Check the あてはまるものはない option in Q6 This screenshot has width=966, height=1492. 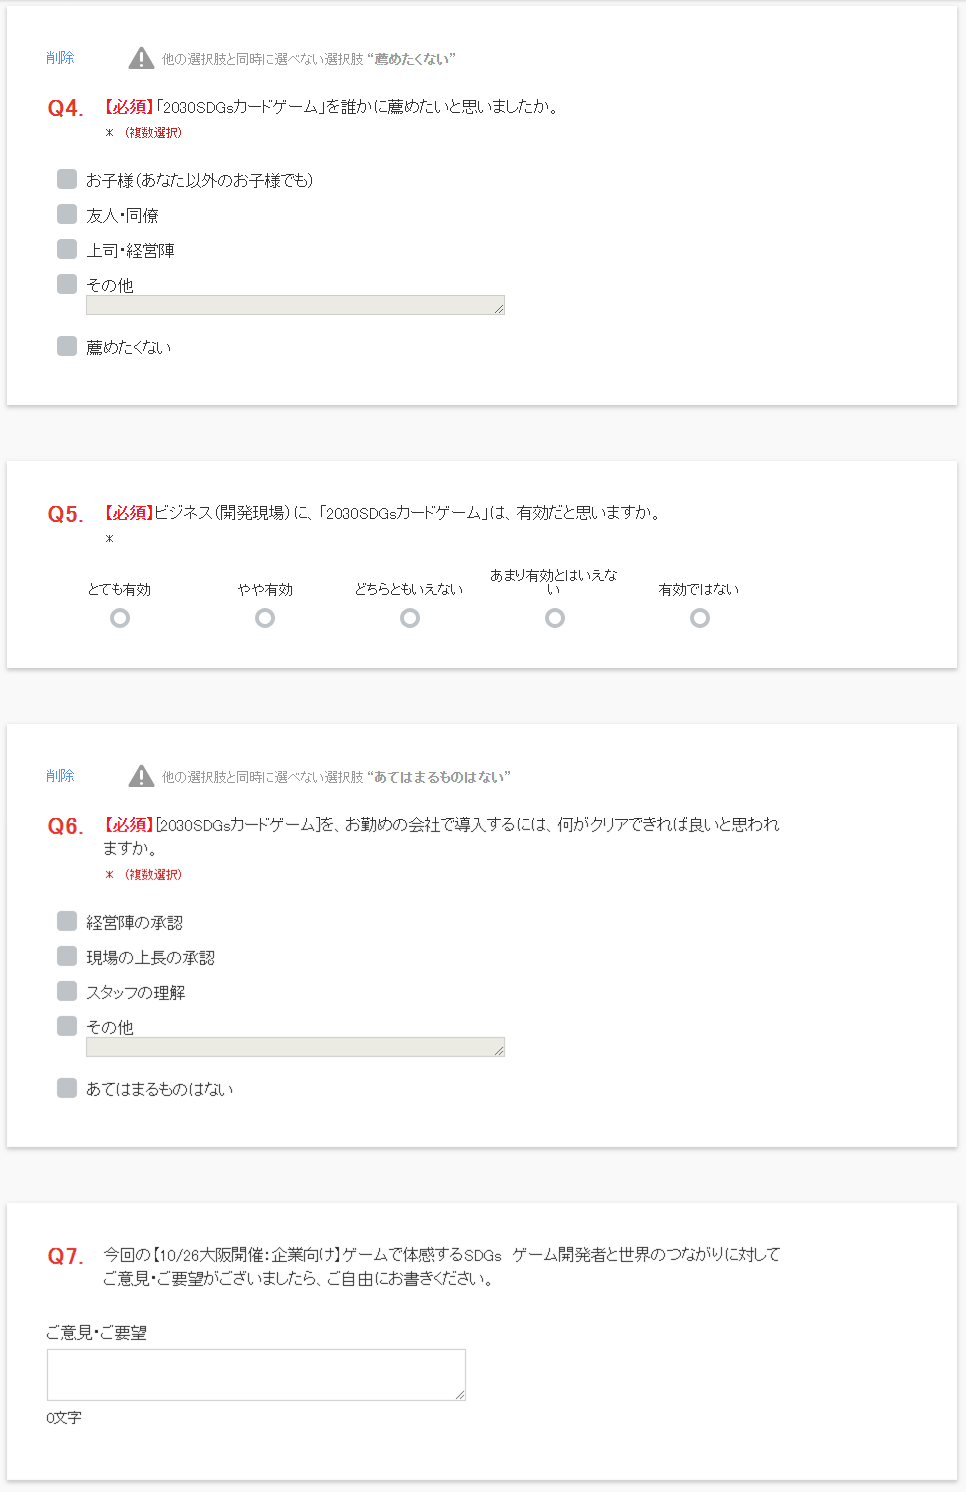66,1087
